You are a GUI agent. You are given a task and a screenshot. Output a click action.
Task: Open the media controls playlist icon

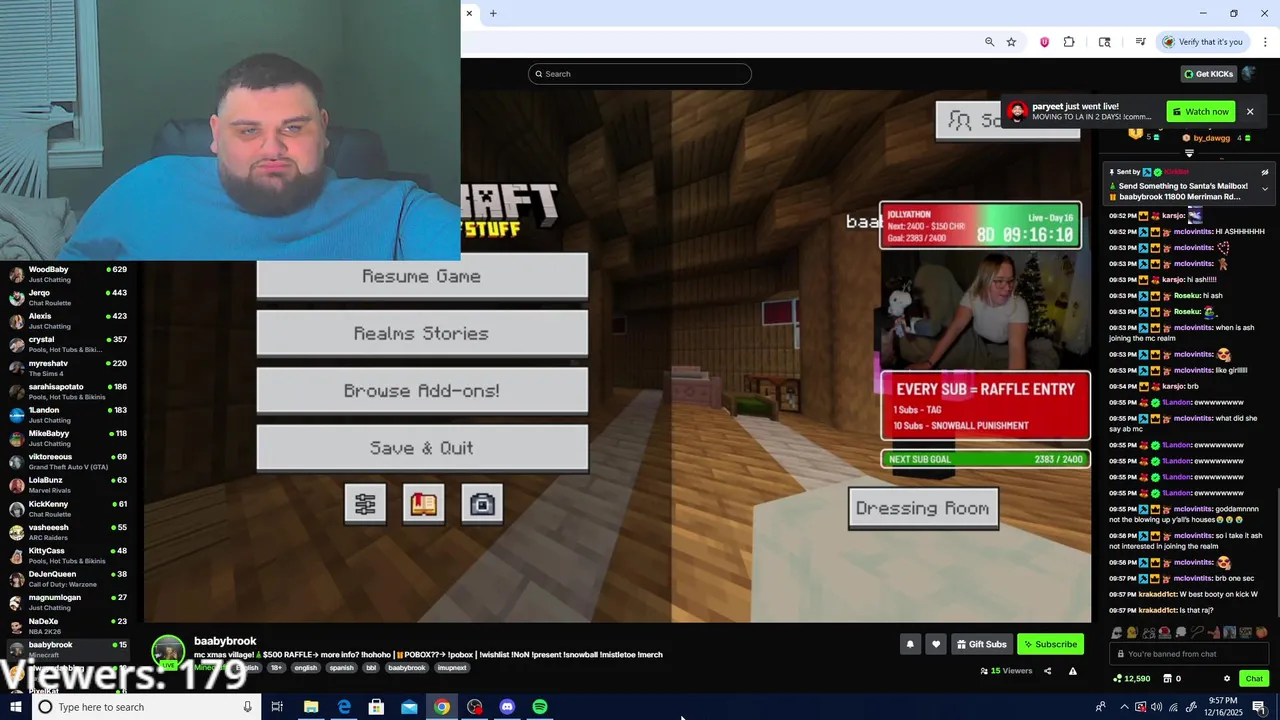click(1140, 42)
